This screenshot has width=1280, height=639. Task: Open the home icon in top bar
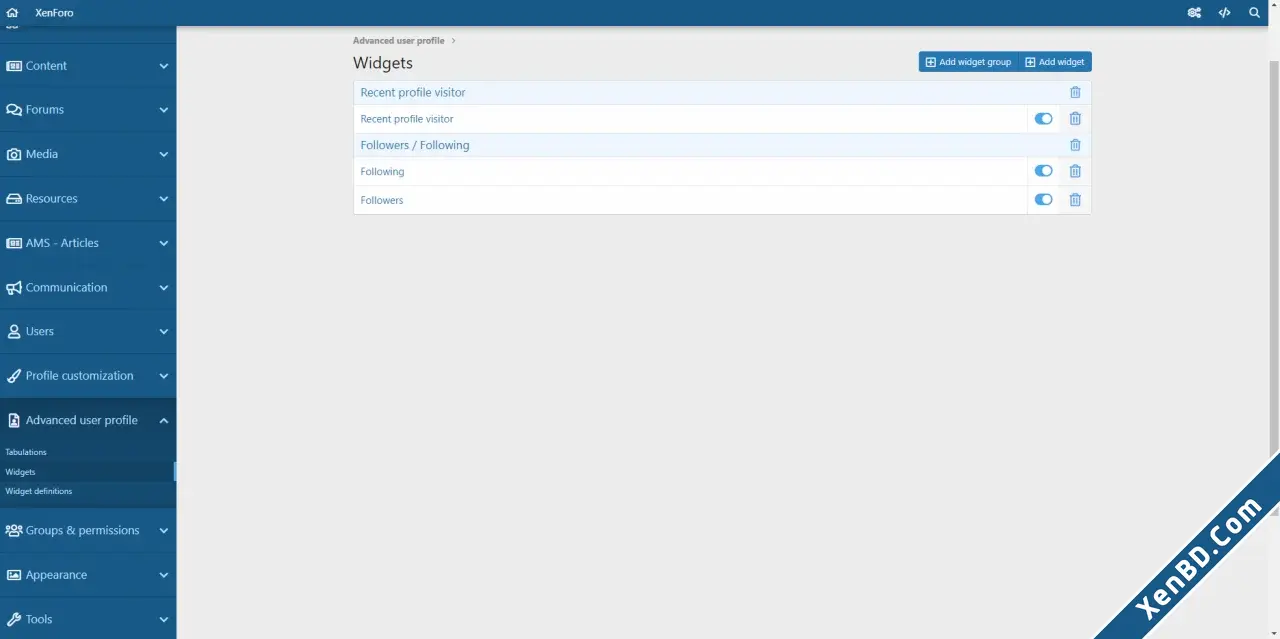coord(12,13)
